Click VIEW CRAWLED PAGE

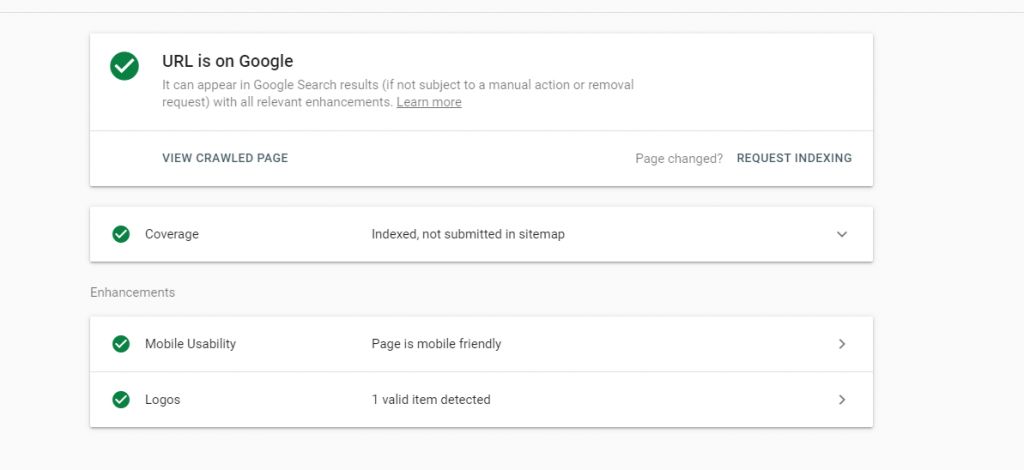pyautogui.click(x=225, y=158)
